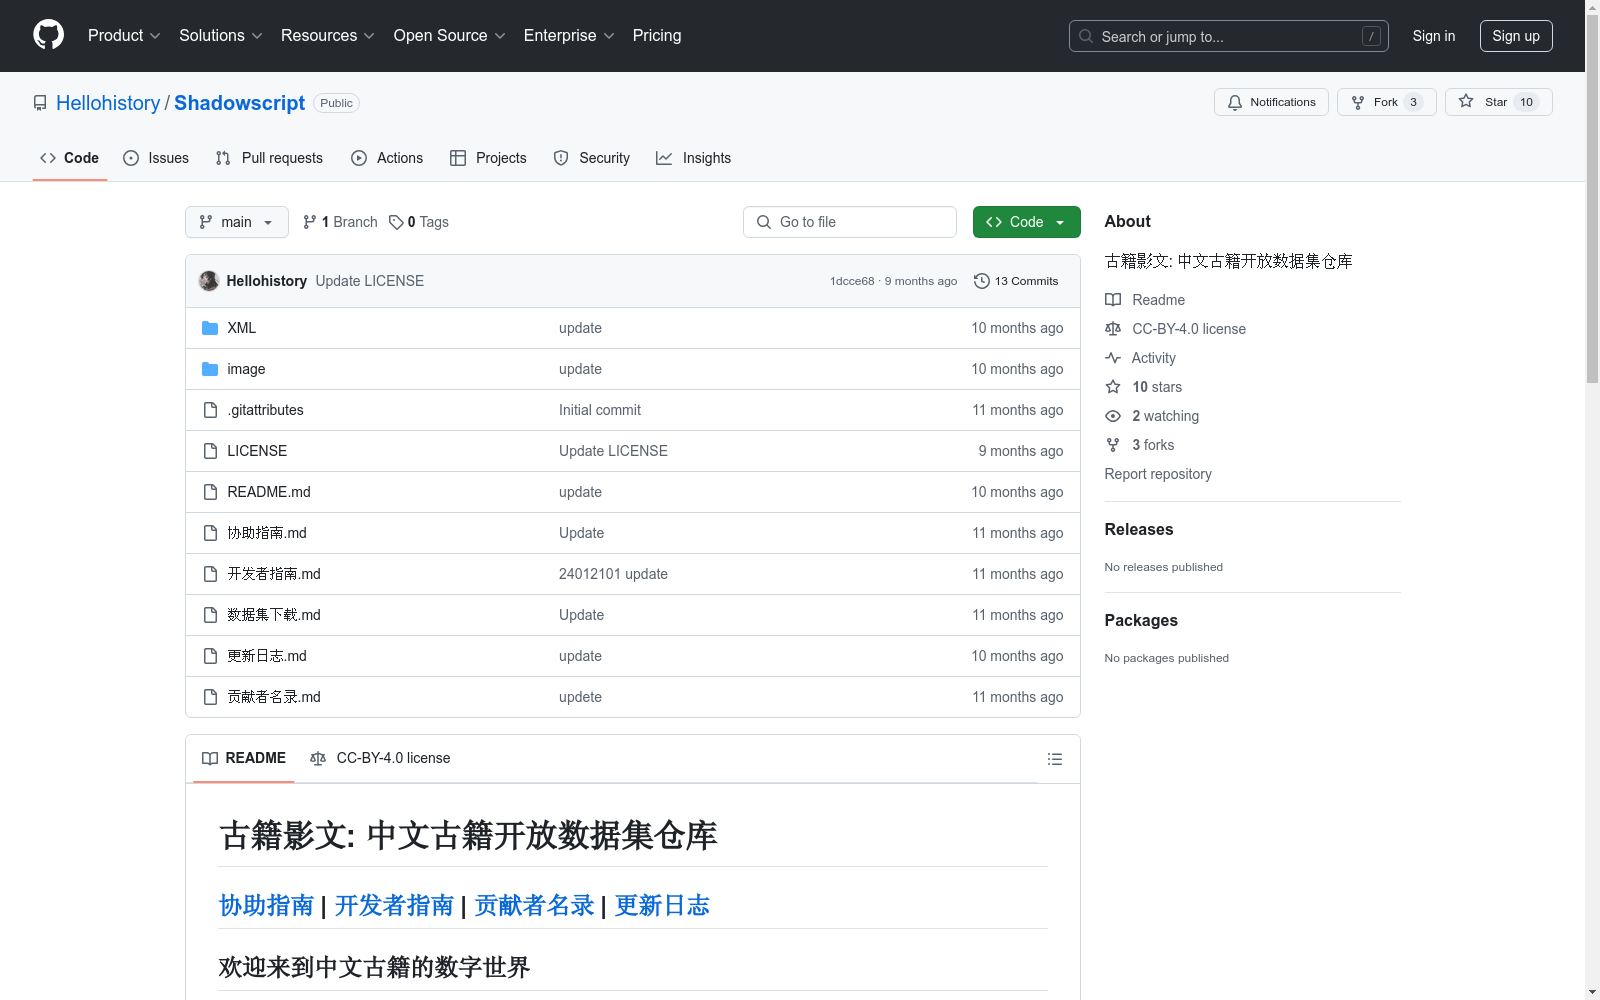Viewport: 1600px width, 1000px height.
Task: Click the 协助指南.md file icon
Action: coord(210,533)
